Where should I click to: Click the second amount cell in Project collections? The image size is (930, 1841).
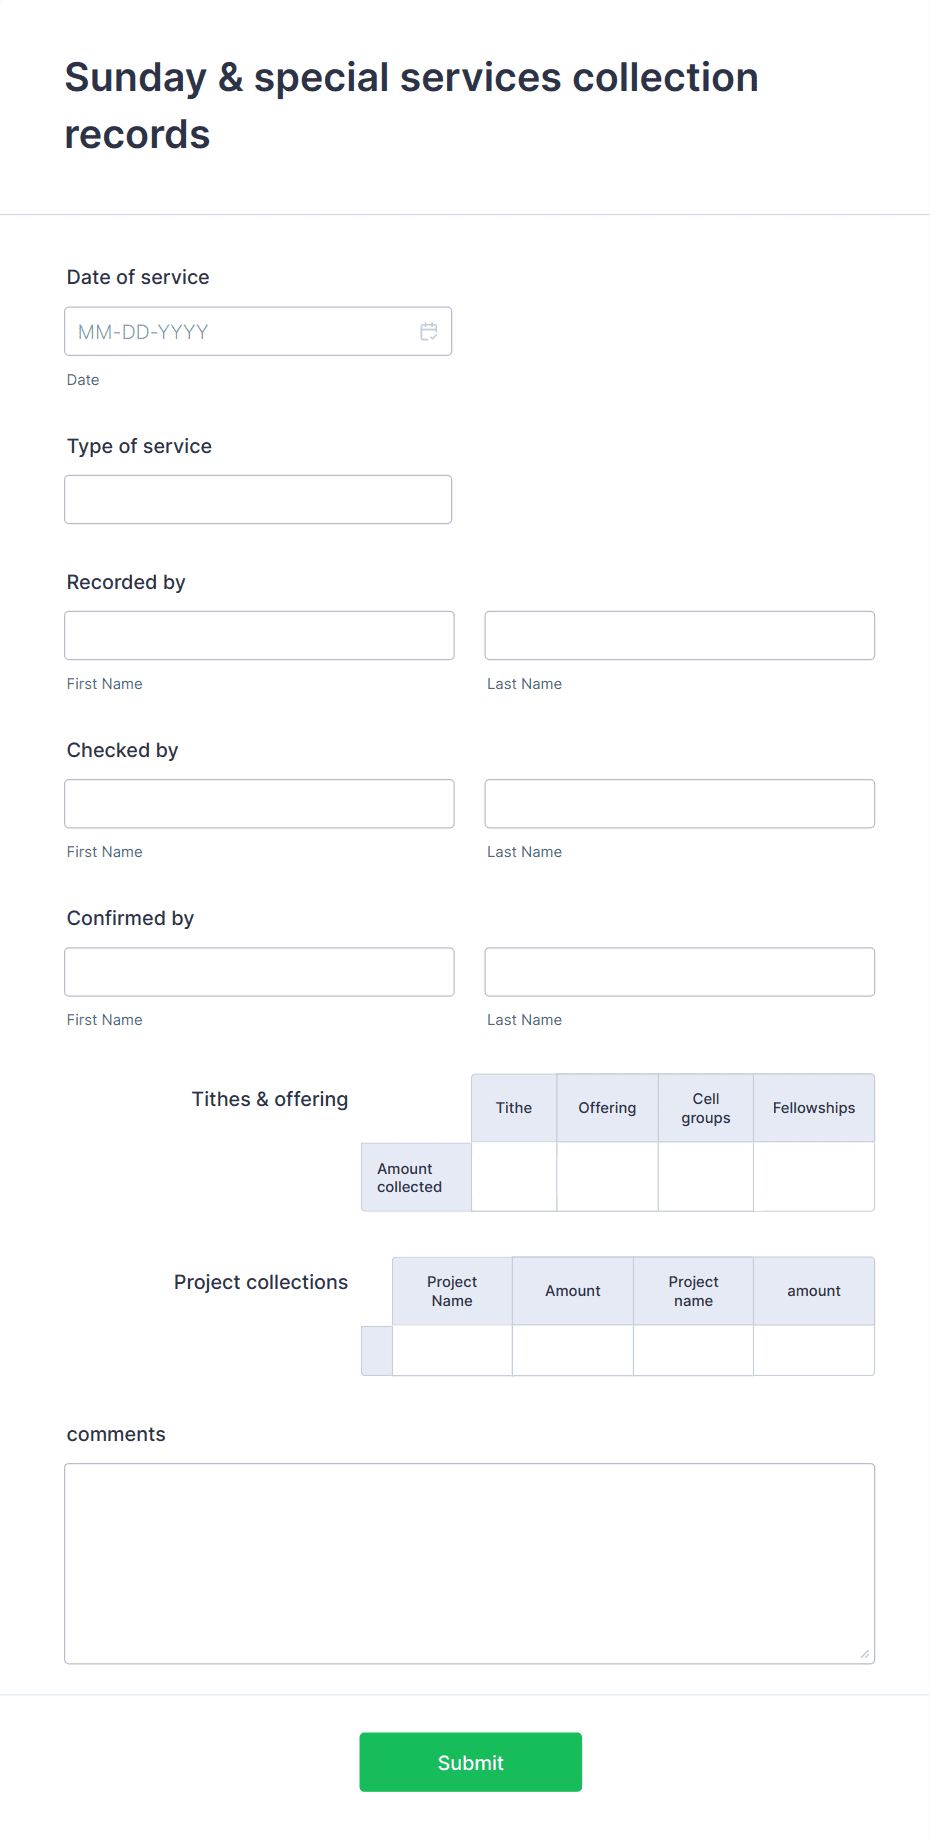pyautogui.click(x=813, y=1351)
